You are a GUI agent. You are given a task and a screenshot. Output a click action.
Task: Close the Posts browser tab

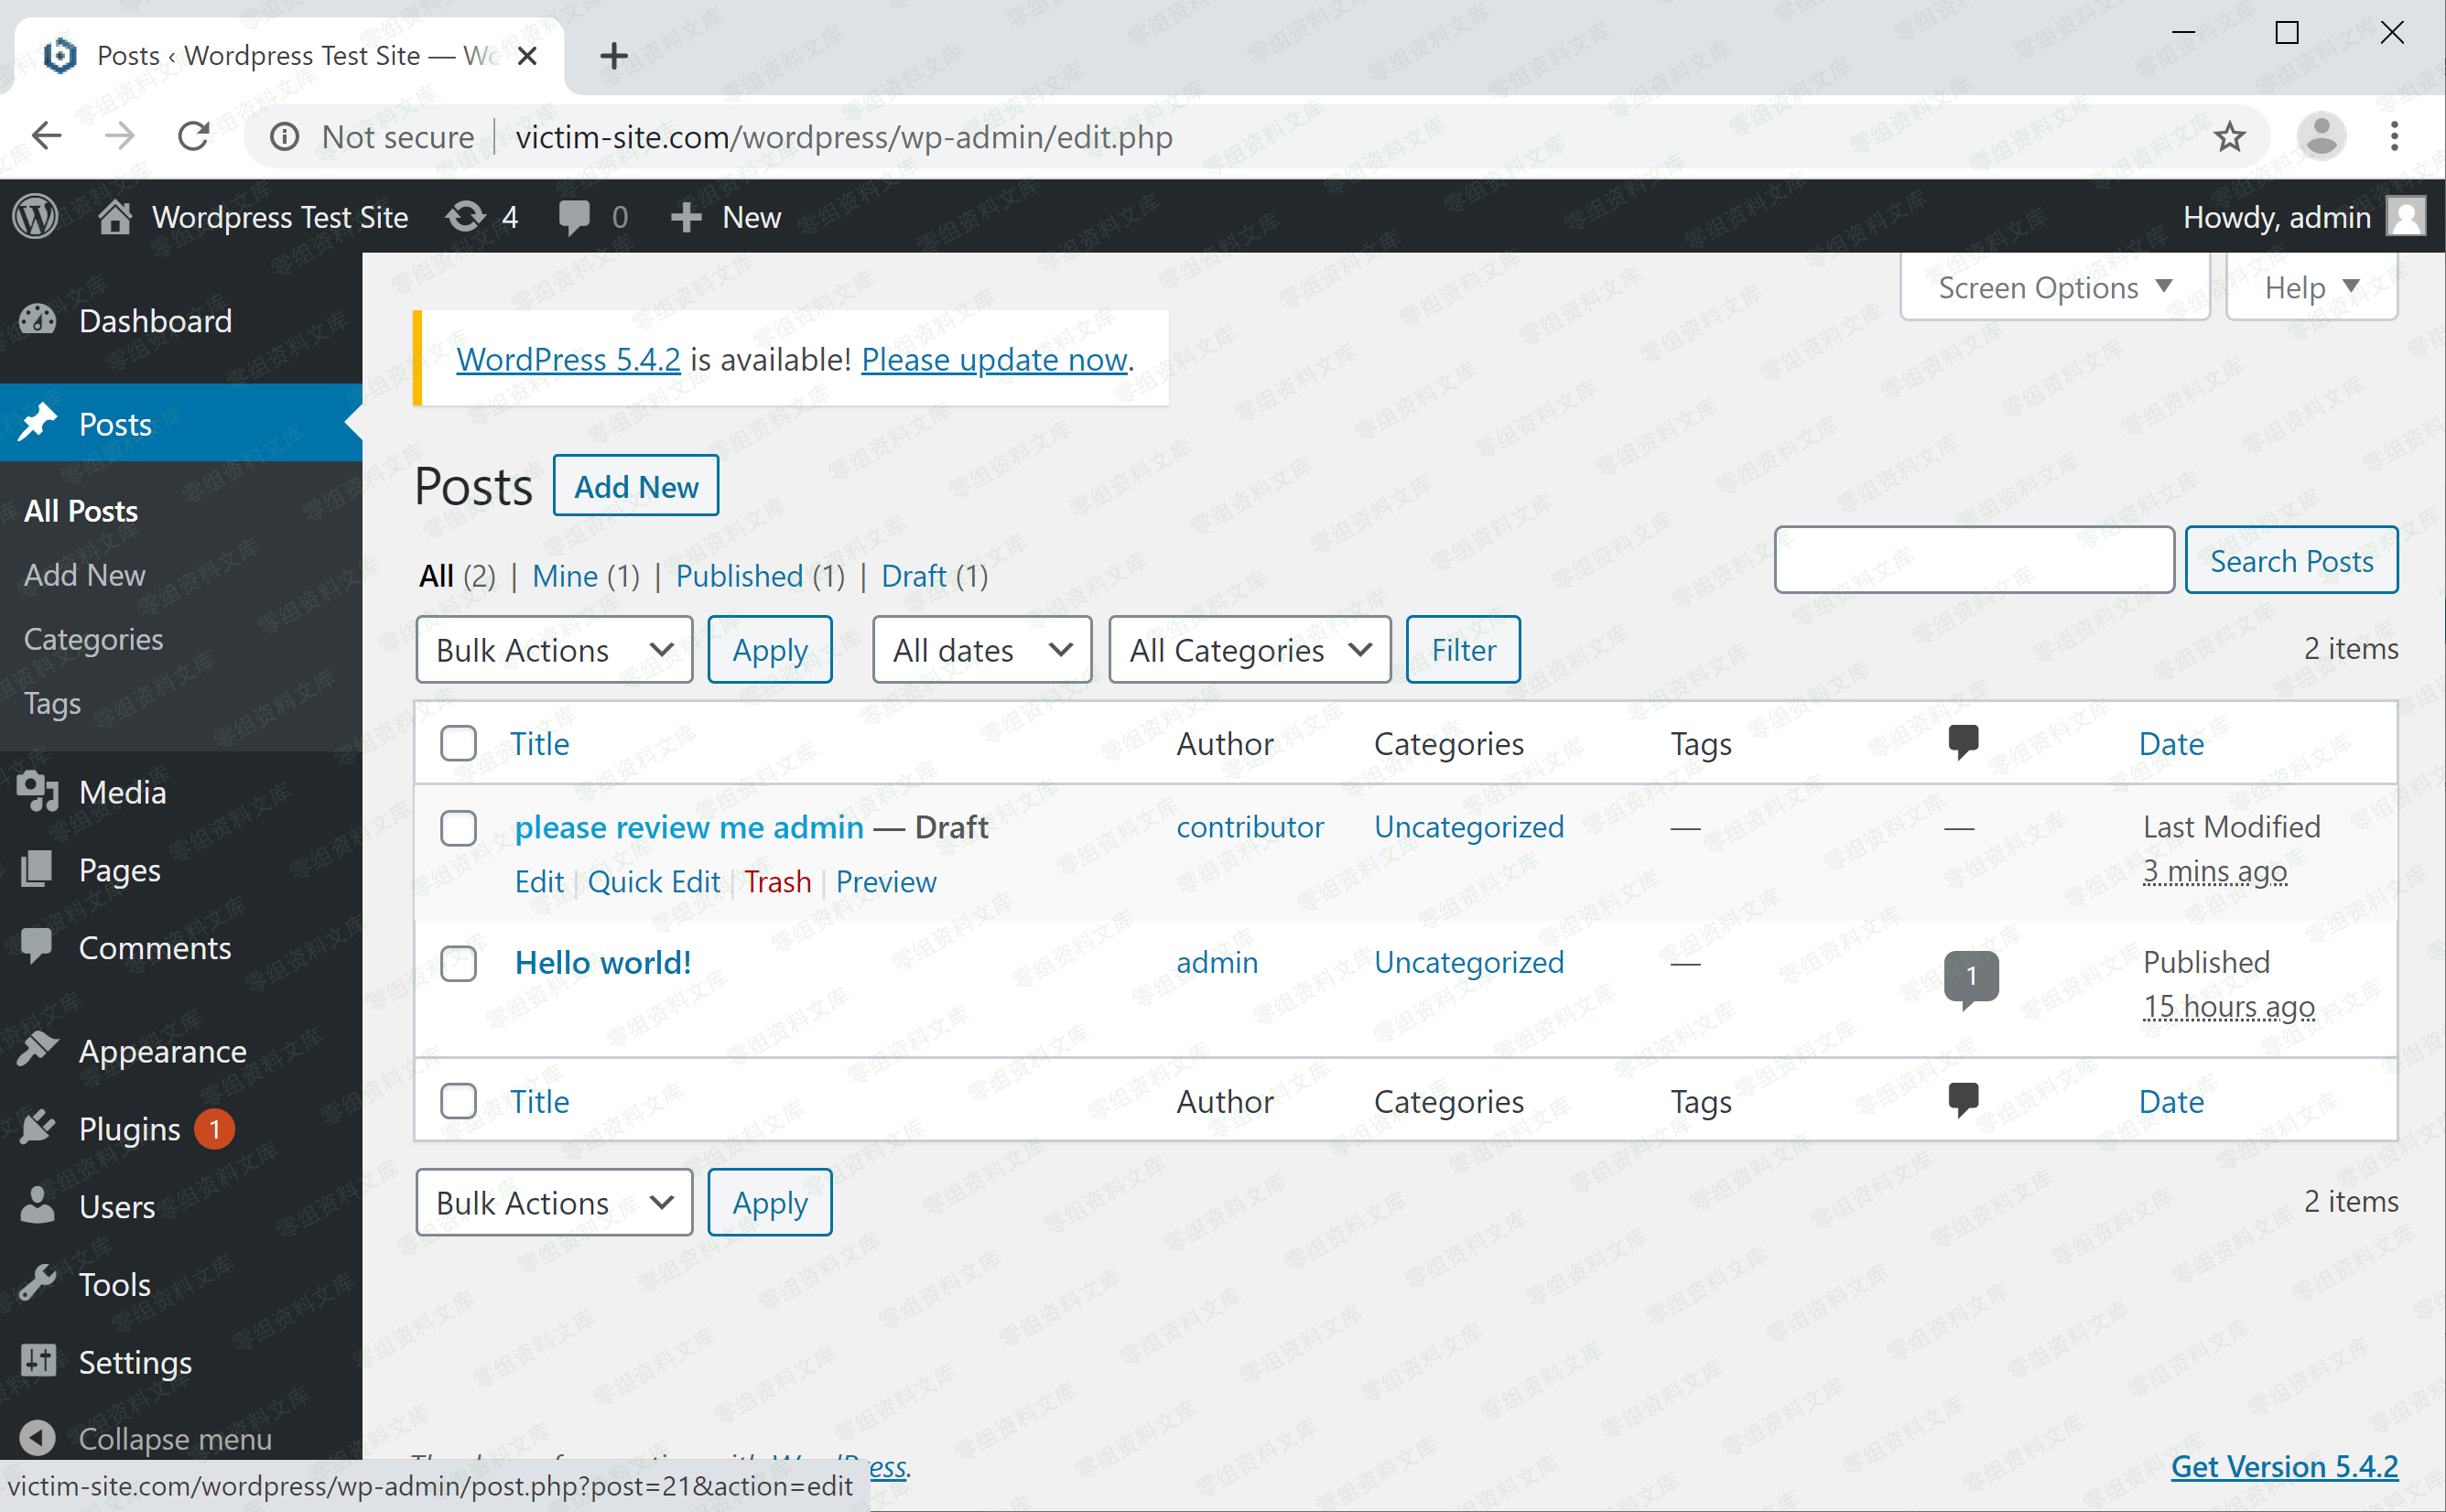[528, 56]
